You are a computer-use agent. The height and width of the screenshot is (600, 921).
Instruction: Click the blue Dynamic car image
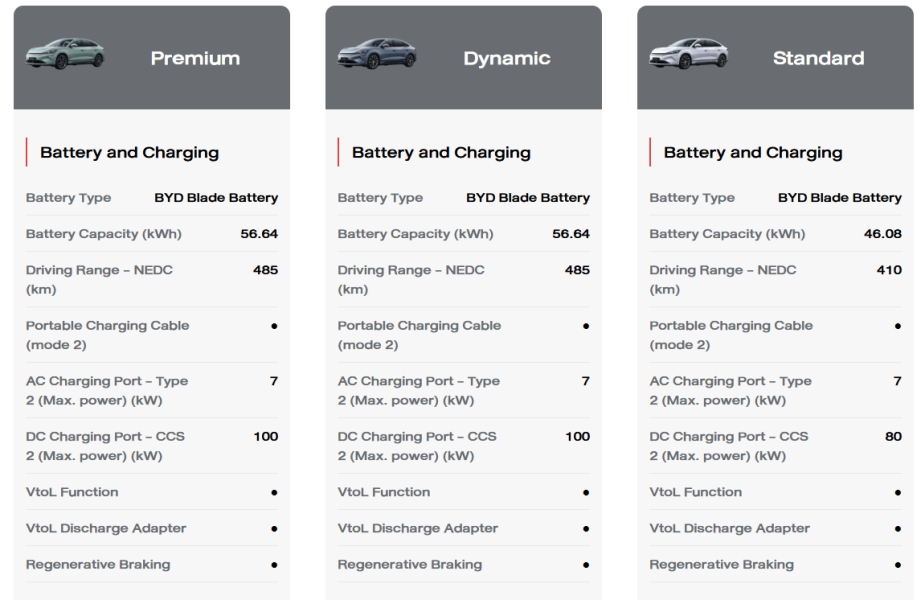(x=377, y=54)
